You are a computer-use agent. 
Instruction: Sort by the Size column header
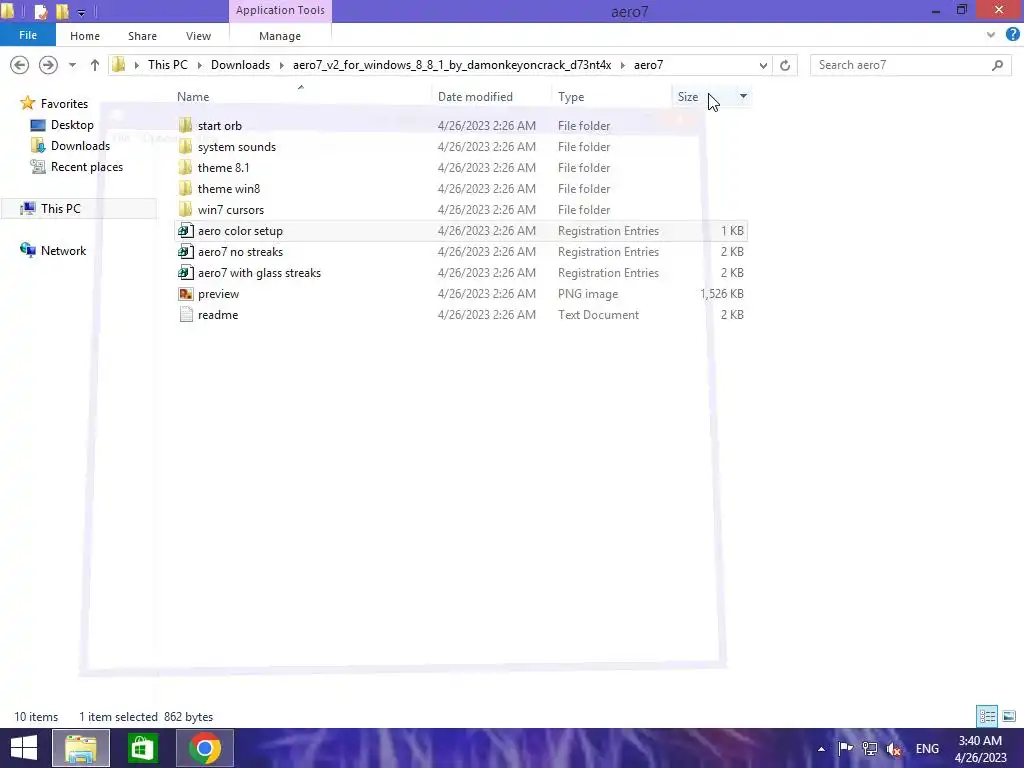point(688,97)
